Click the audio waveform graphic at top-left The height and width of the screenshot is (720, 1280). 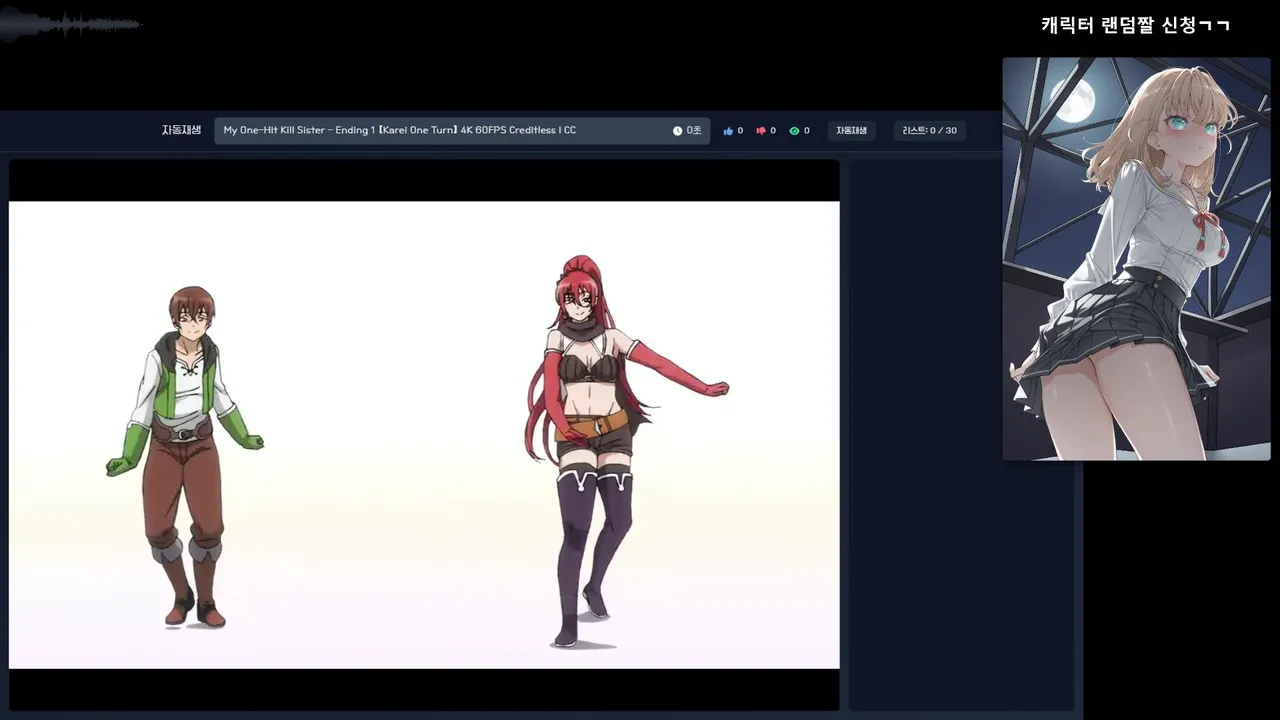pos(70,25)
